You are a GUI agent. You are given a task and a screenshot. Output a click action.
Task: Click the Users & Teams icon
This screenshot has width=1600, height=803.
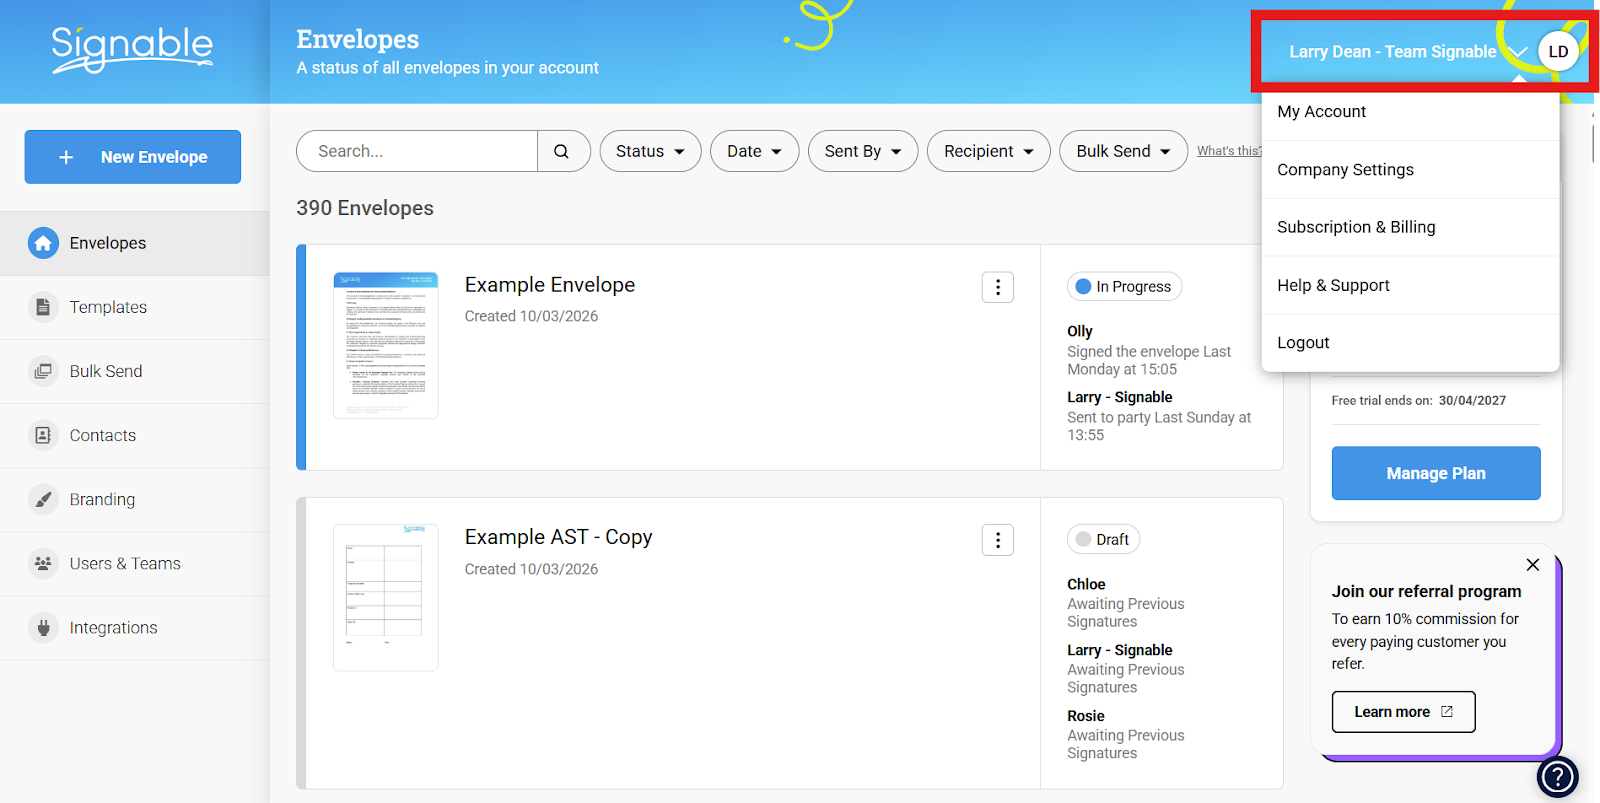pos(43,563)
